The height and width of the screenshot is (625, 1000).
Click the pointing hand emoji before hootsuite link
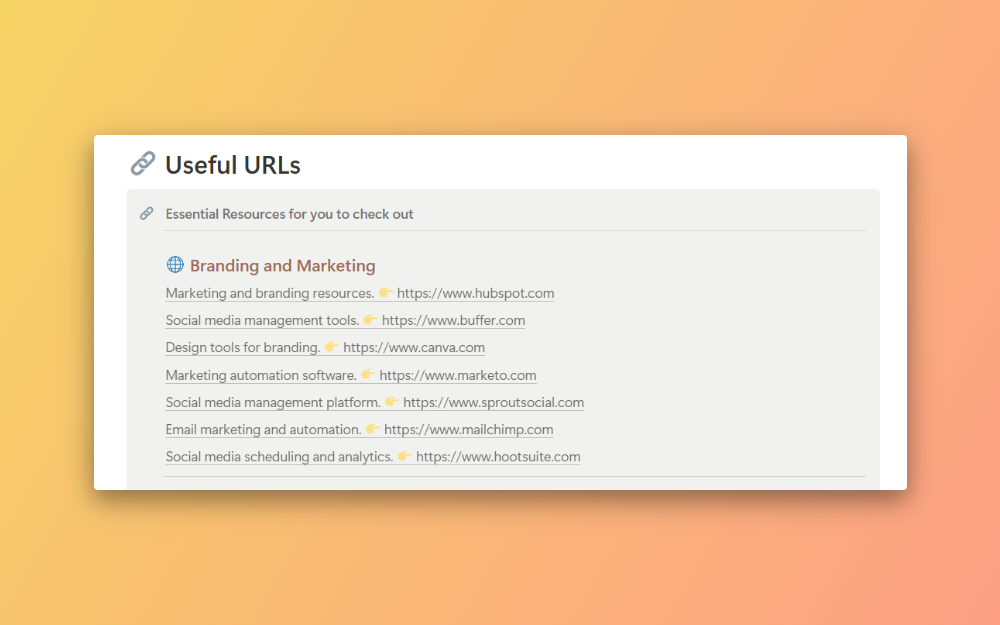pos(405,456)
